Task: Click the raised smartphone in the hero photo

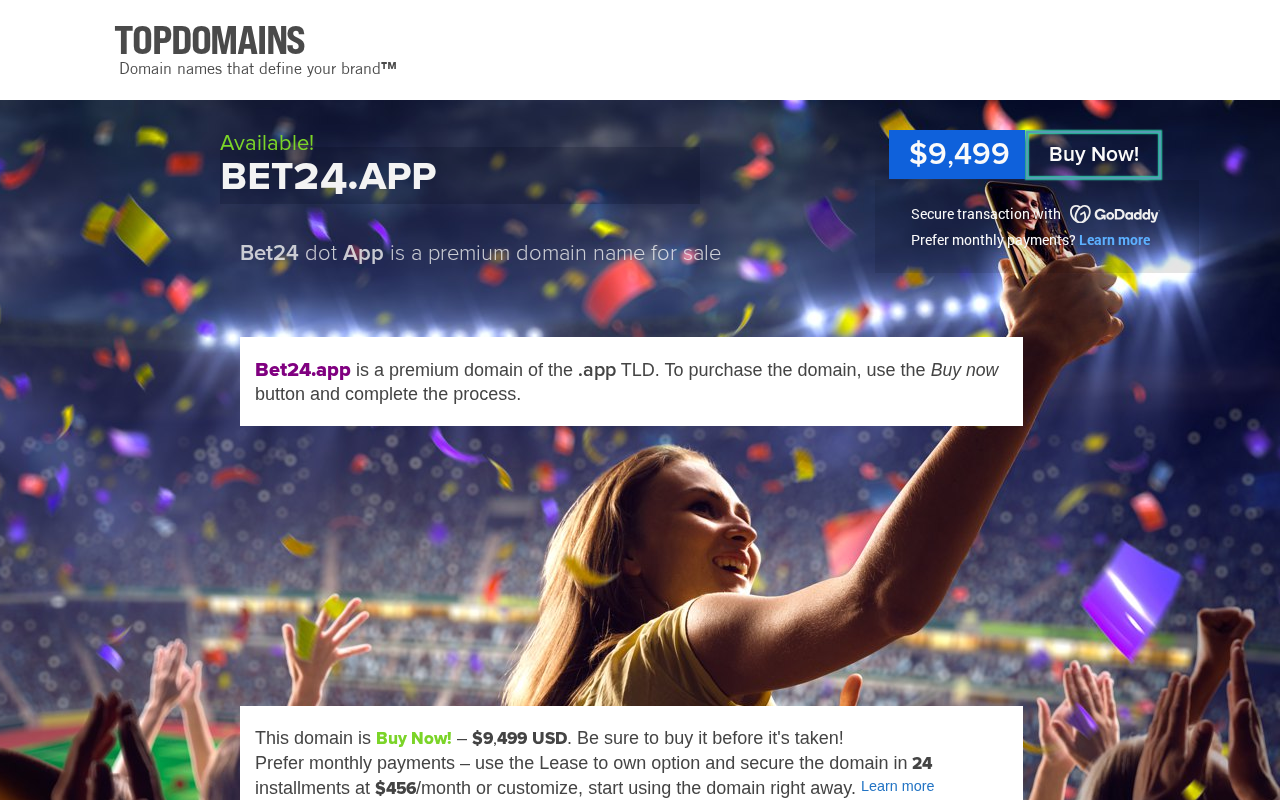Action: 1029,230
